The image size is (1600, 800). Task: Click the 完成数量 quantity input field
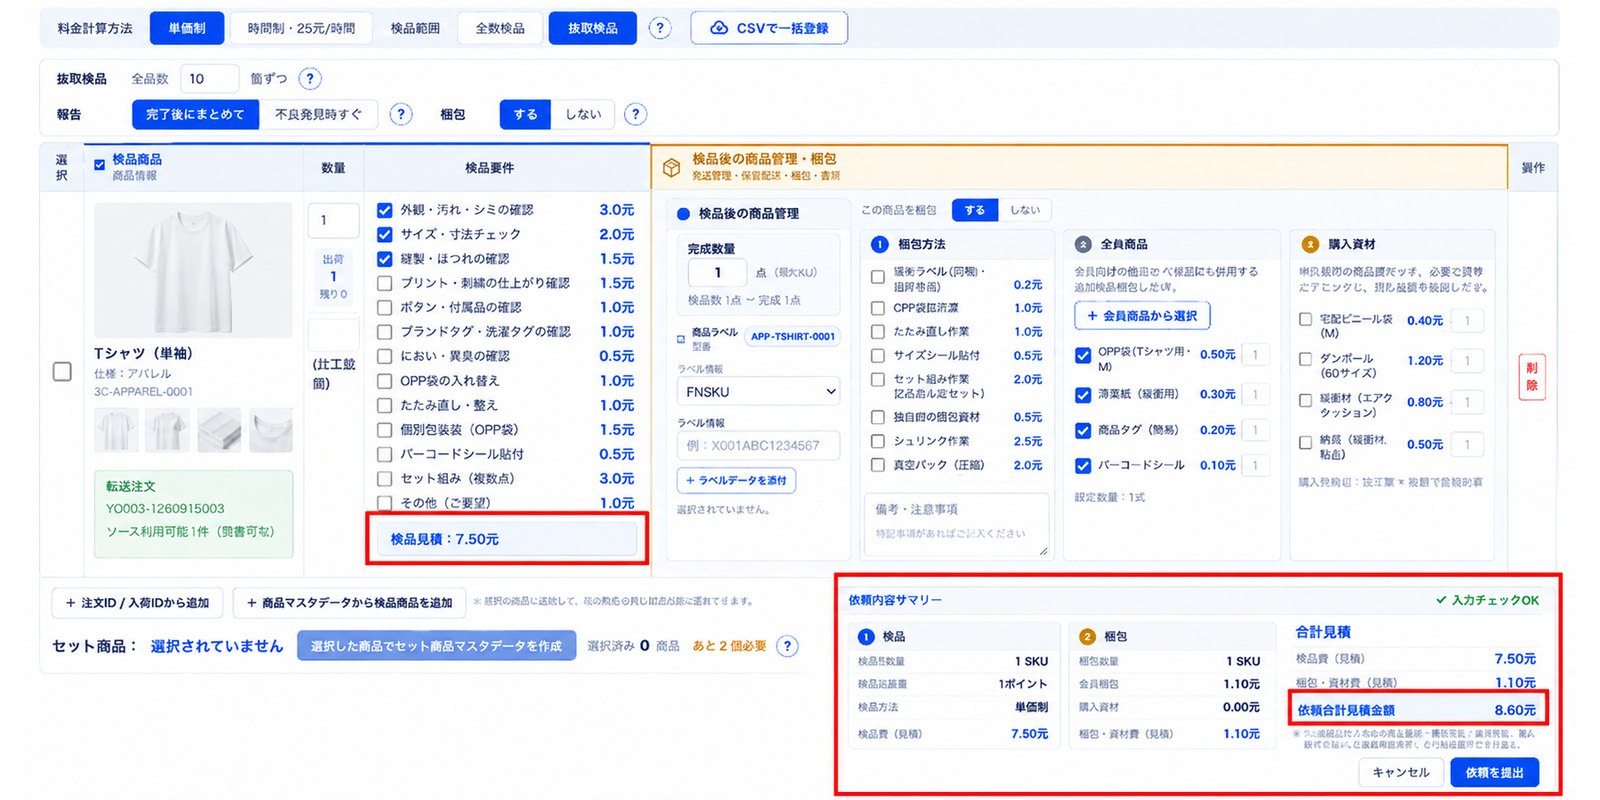pos(717,272)
